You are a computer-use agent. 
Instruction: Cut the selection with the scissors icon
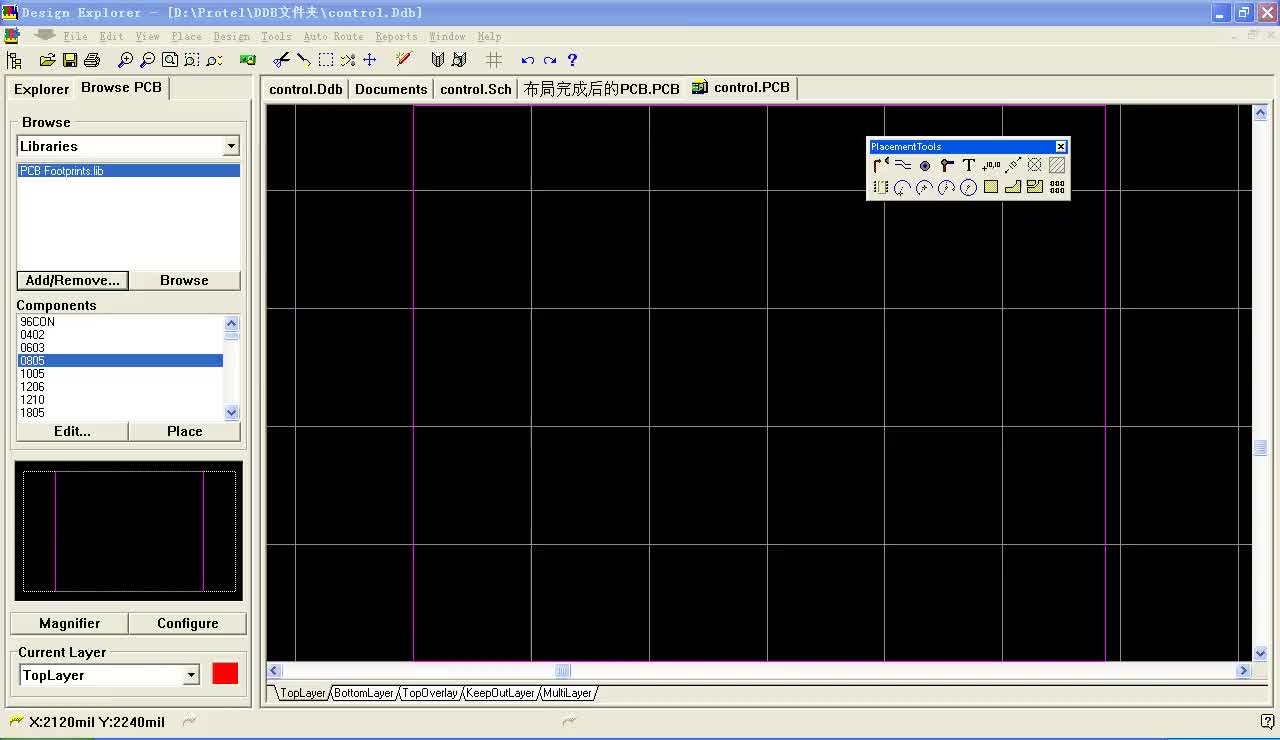[281, 60]
